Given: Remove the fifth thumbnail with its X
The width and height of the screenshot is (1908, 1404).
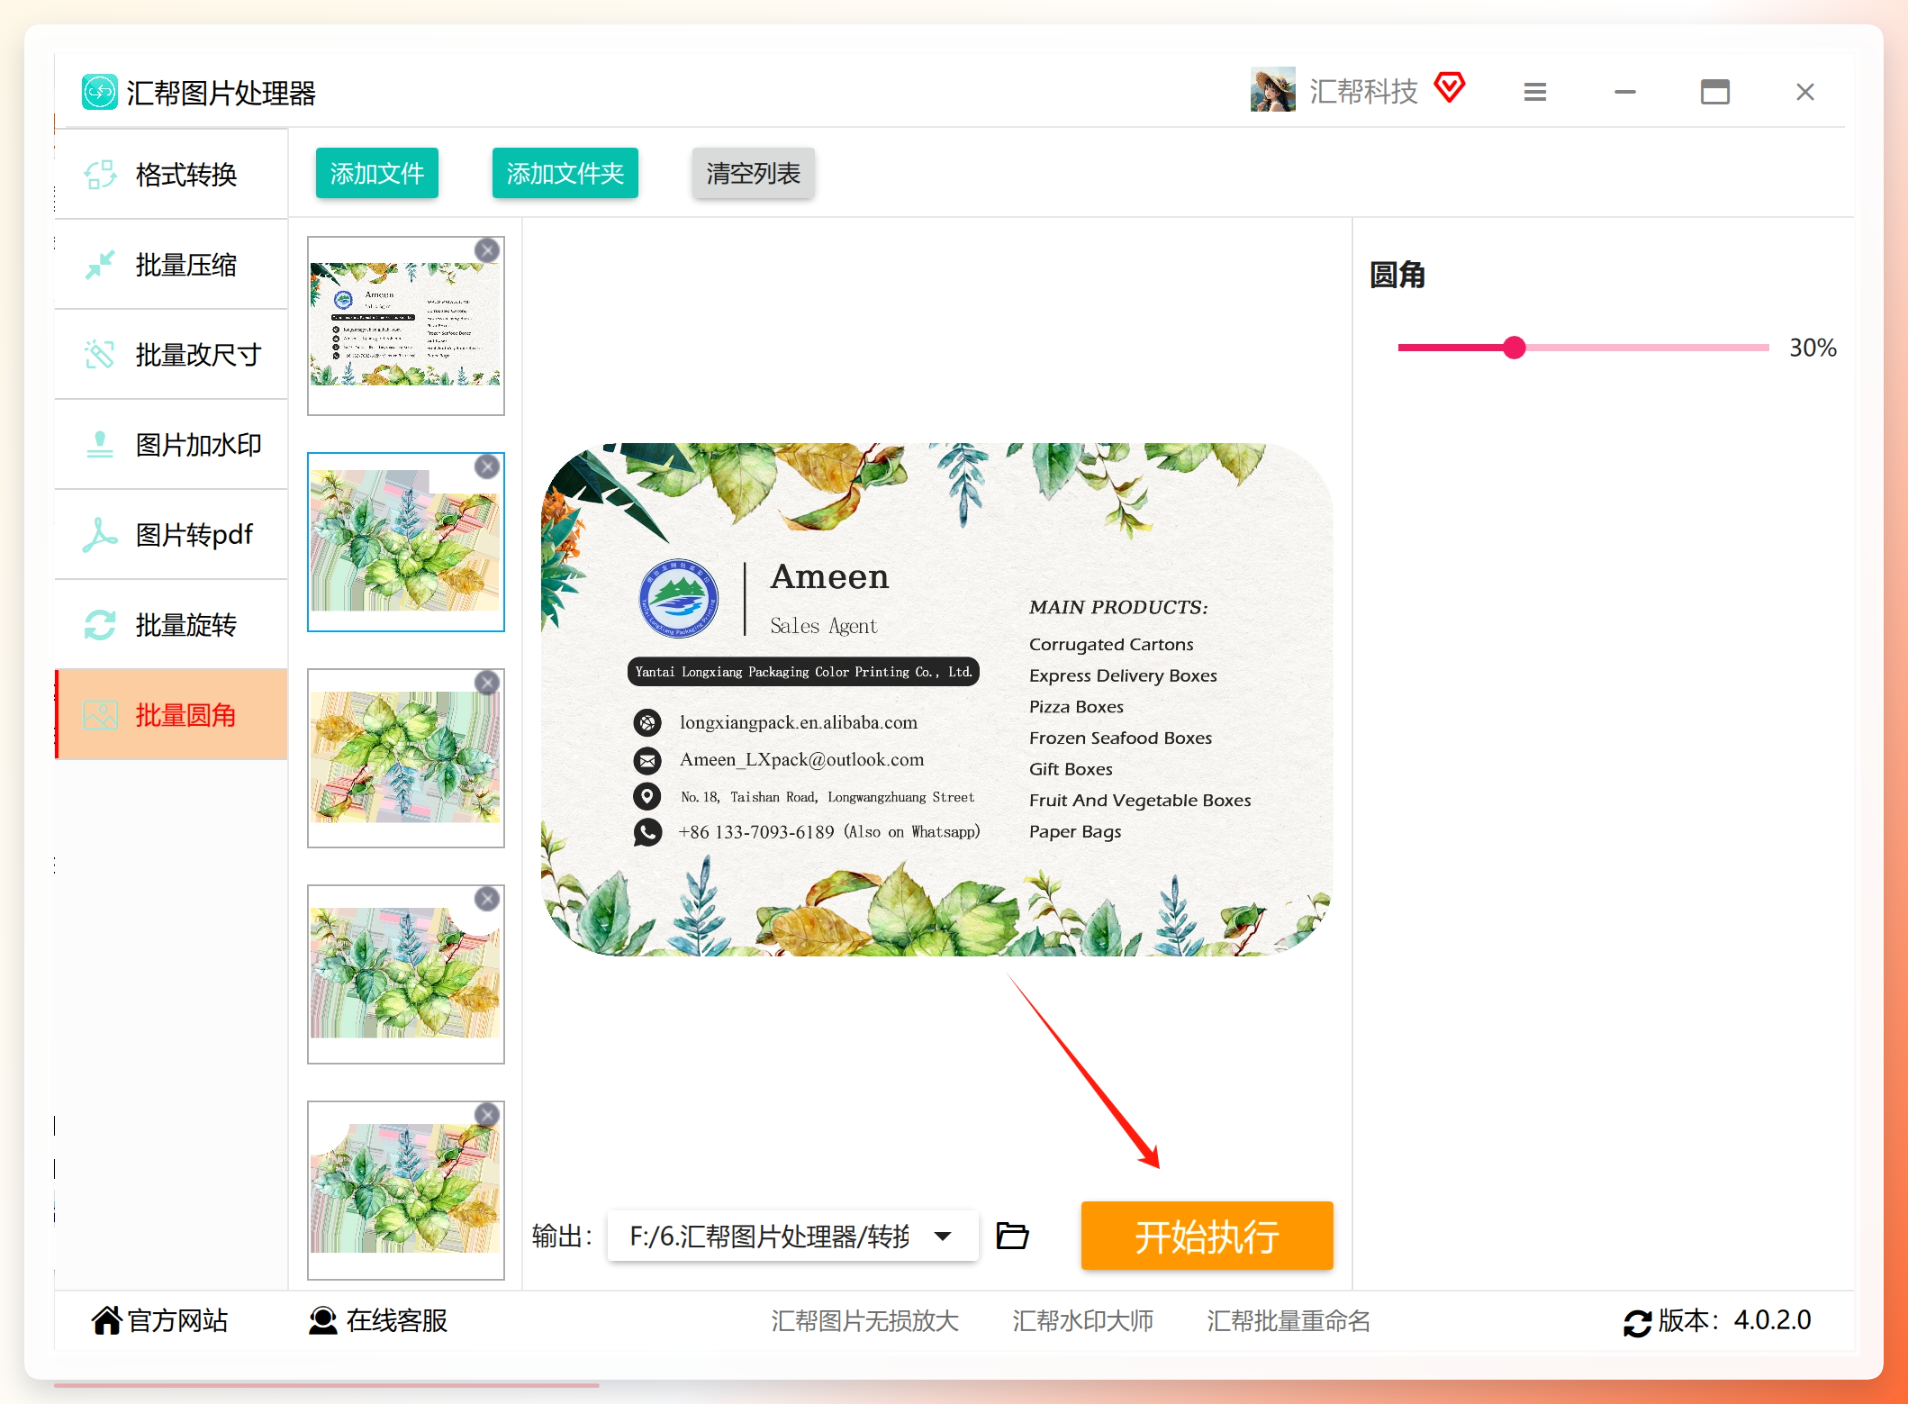Looking at the screenshot, I should pyautogui.click(x=487, y=1115).
